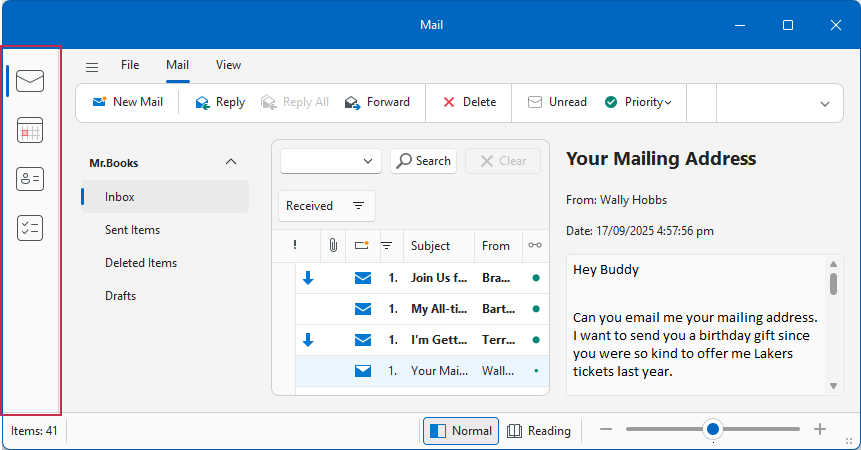Open the Contacts module in sidebar
This screenshot has width=861, height=450.
(30, 179)
